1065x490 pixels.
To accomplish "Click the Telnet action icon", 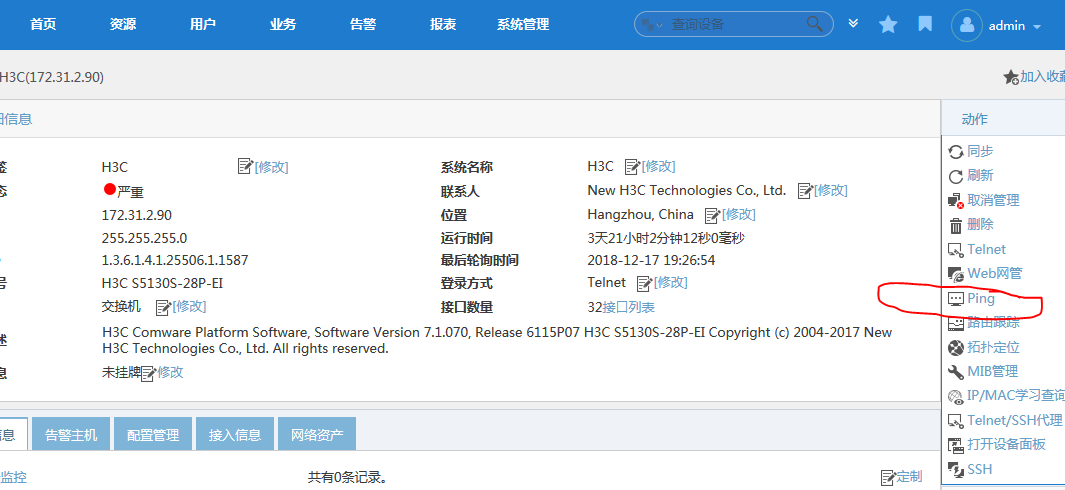I will 956,249.
